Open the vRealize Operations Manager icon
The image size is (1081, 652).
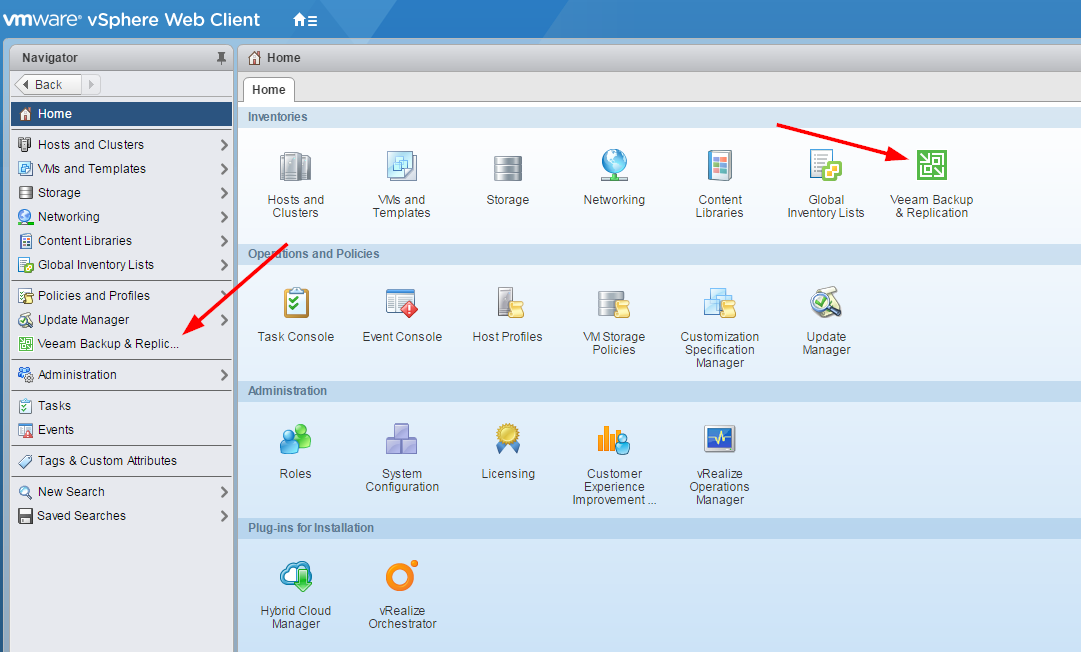[719, 438]
